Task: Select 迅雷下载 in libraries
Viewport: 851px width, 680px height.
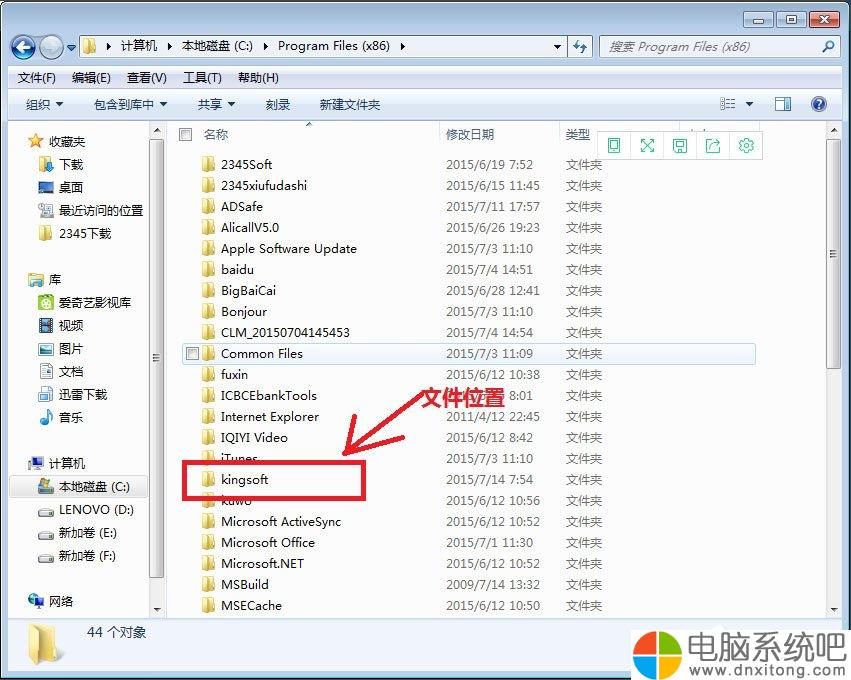Action: pos(83,395)
